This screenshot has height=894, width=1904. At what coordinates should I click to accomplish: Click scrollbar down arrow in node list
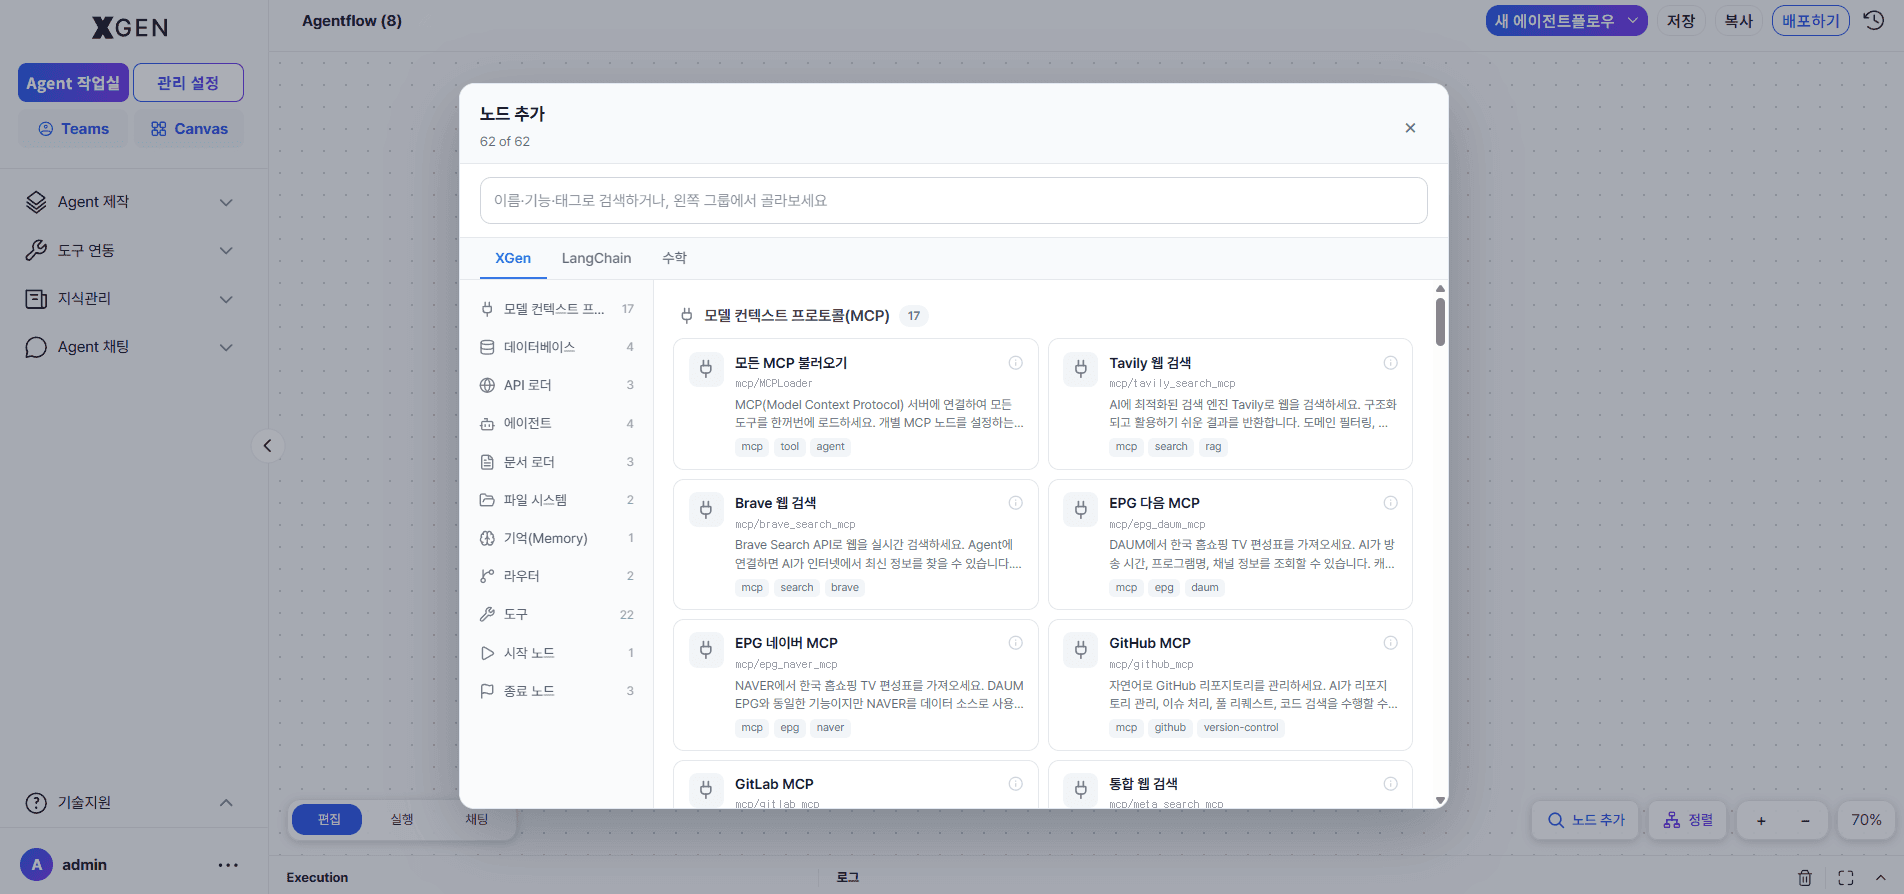(x=1440, y=800)
